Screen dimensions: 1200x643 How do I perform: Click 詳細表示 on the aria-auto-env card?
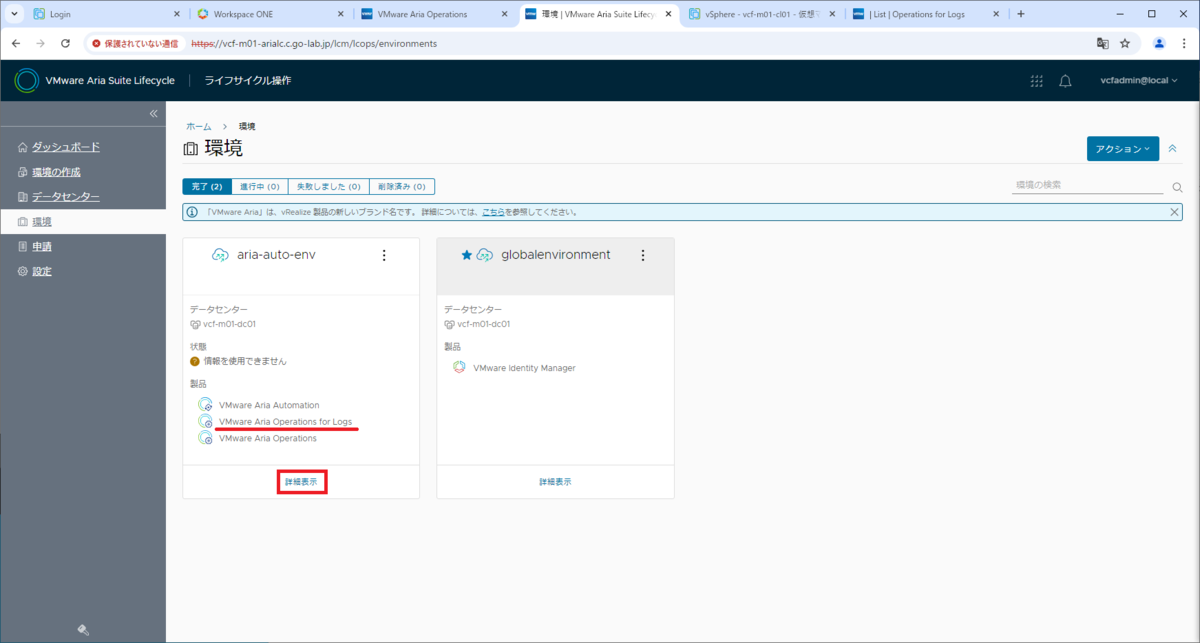tap(301, 481)
